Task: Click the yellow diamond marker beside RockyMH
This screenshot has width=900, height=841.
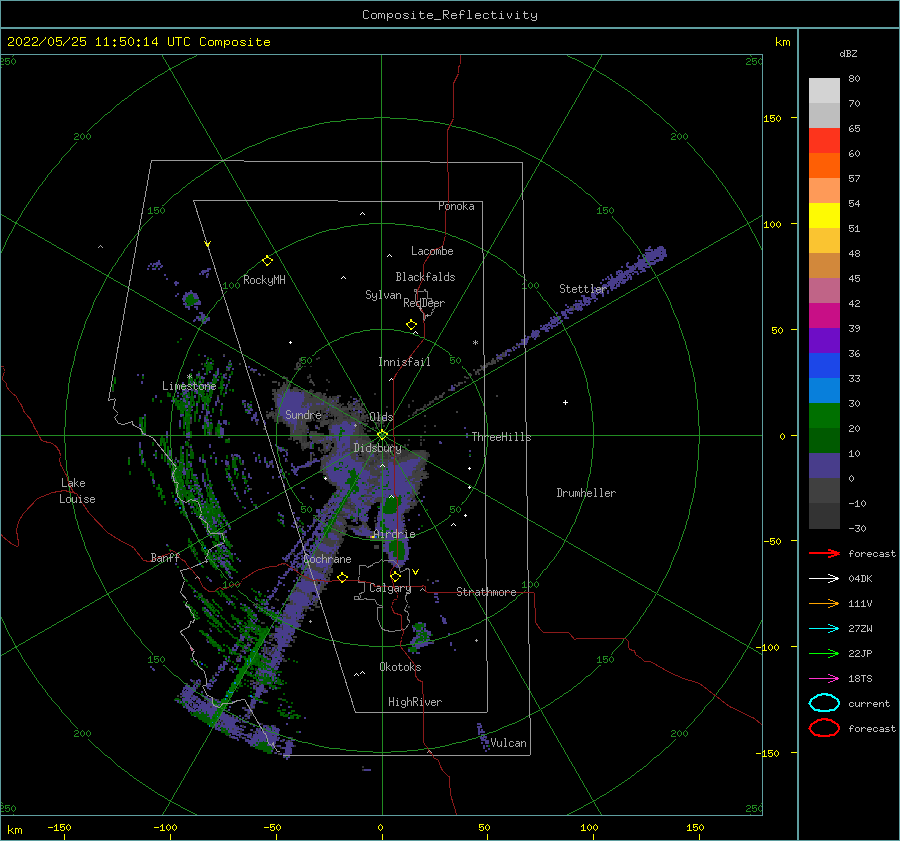Action: (267, 261)
